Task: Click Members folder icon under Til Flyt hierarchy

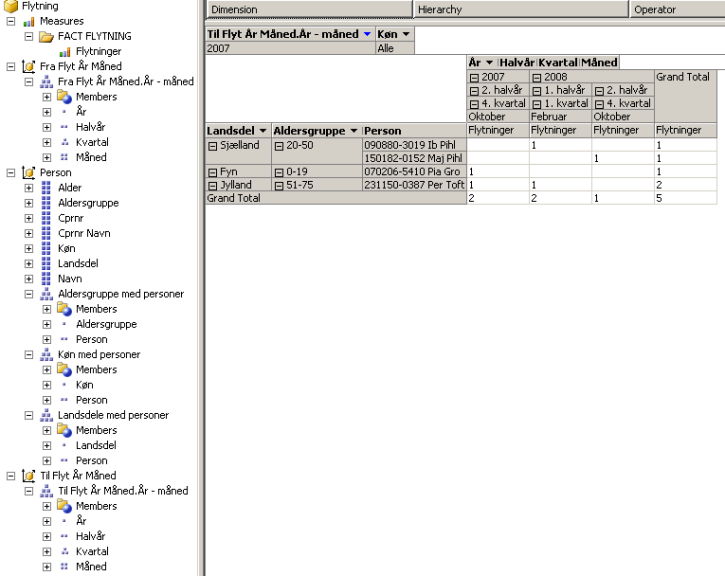Action: click(x=64, y=506)
